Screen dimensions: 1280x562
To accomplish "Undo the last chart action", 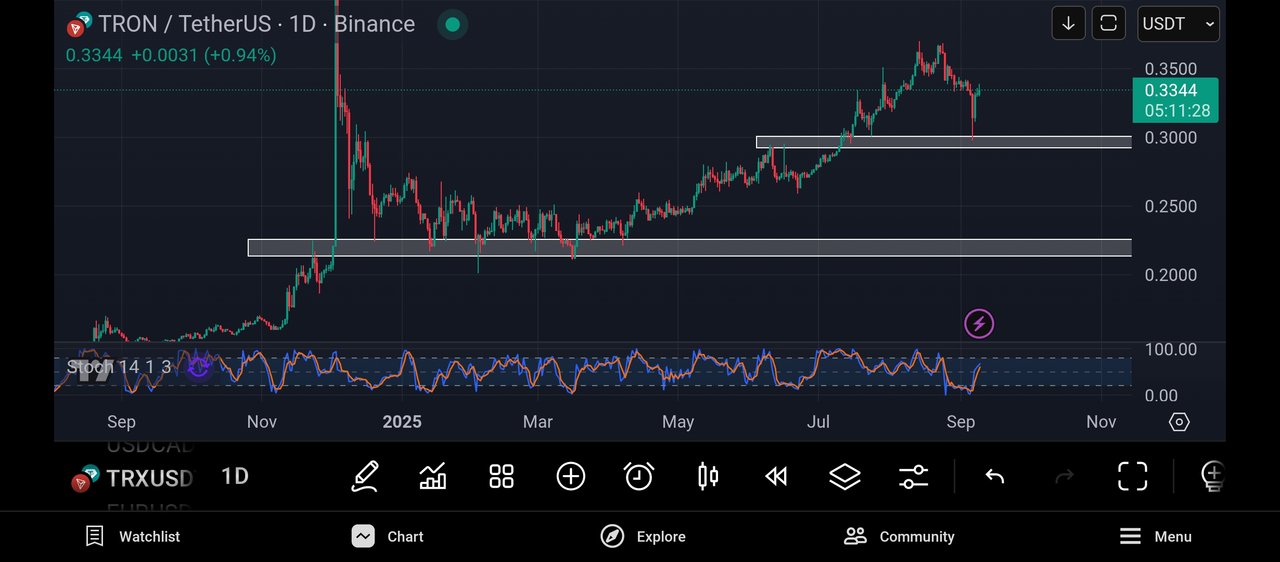I will point(994,477).
